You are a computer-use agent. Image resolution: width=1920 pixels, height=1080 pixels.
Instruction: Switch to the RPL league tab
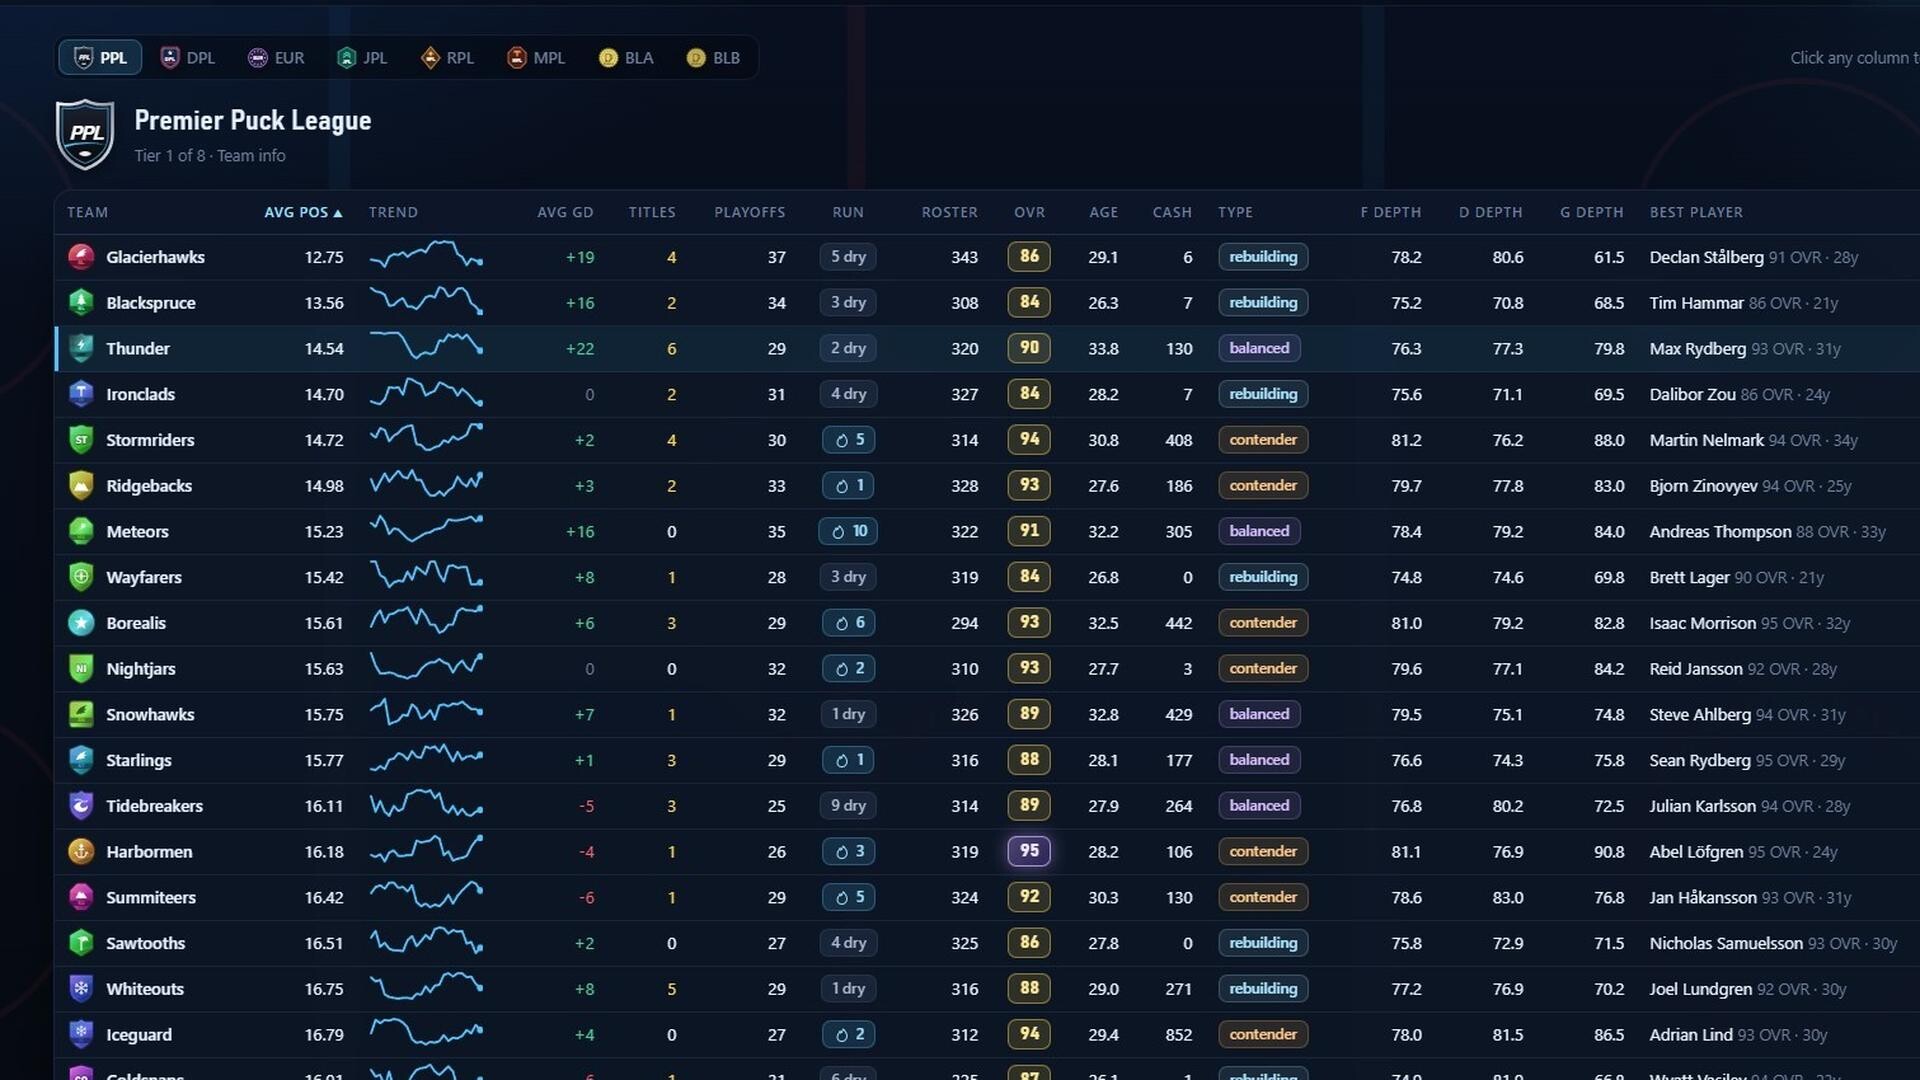[x=448, y=58]
